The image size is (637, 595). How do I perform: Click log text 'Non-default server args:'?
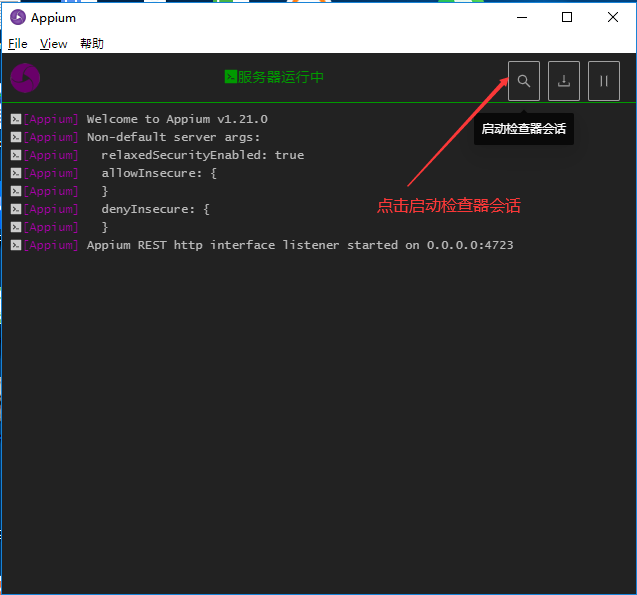173,137
